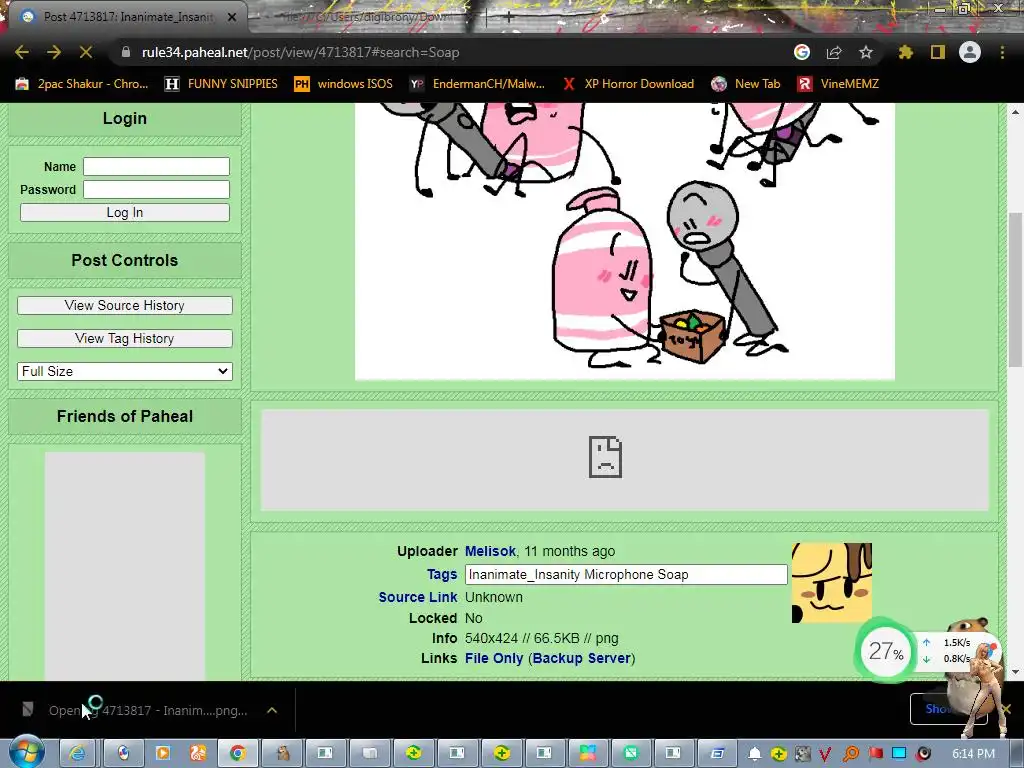The image size is (1024, 768).
Task: Switch to the Post 4713817 tab
Action: click(127, 17)
